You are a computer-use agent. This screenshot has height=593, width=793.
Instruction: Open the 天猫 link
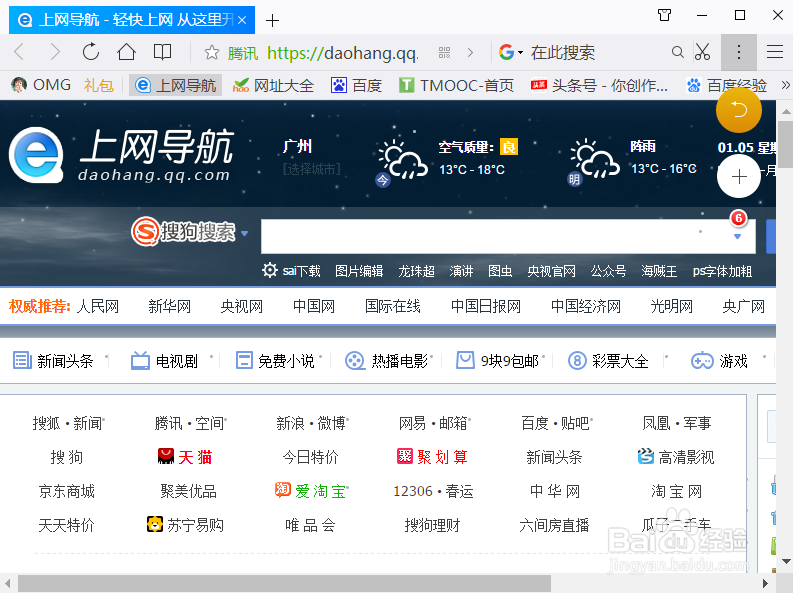185,457
